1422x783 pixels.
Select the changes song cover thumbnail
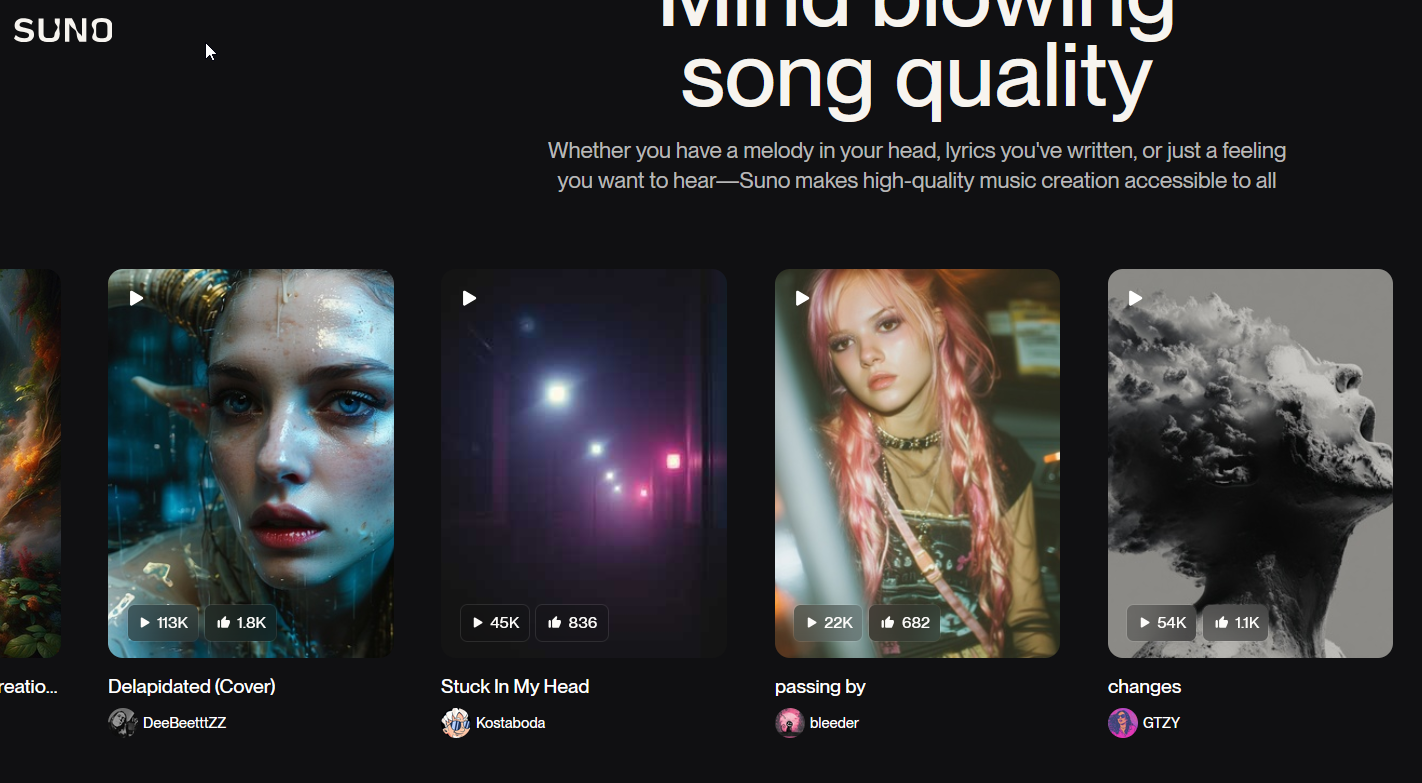click(x=1250, y=463)
